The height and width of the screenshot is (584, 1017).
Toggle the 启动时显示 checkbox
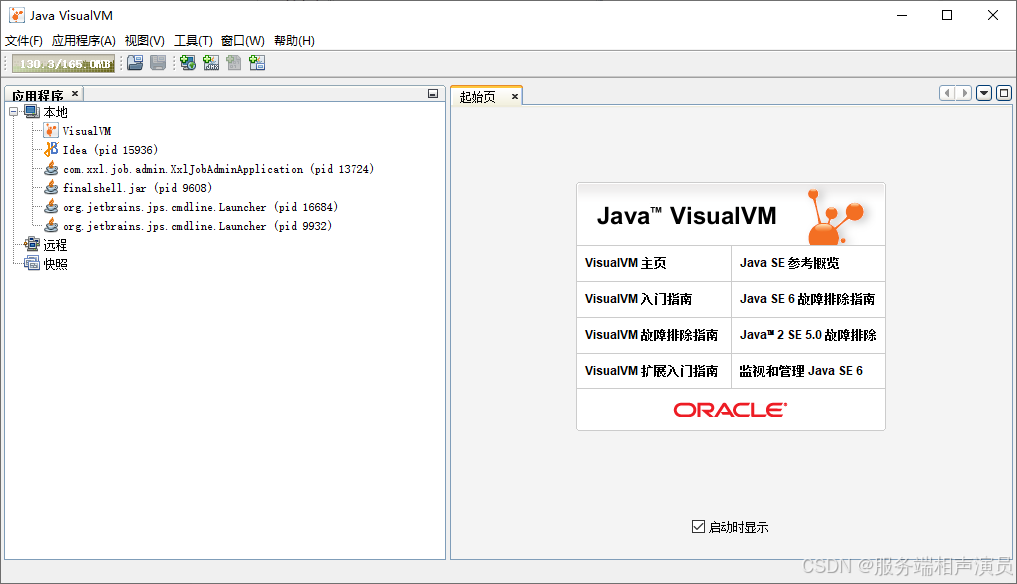coord(699,526)
